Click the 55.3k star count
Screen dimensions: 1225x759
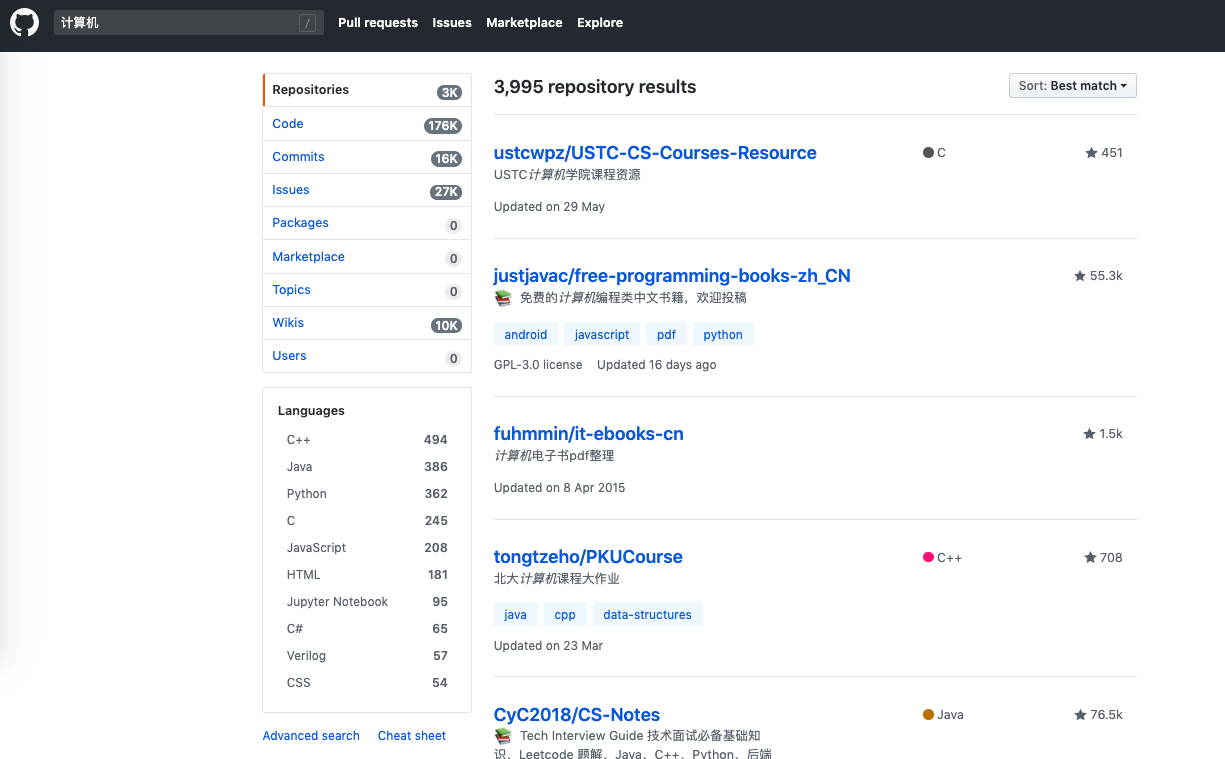pos(1106,276)
